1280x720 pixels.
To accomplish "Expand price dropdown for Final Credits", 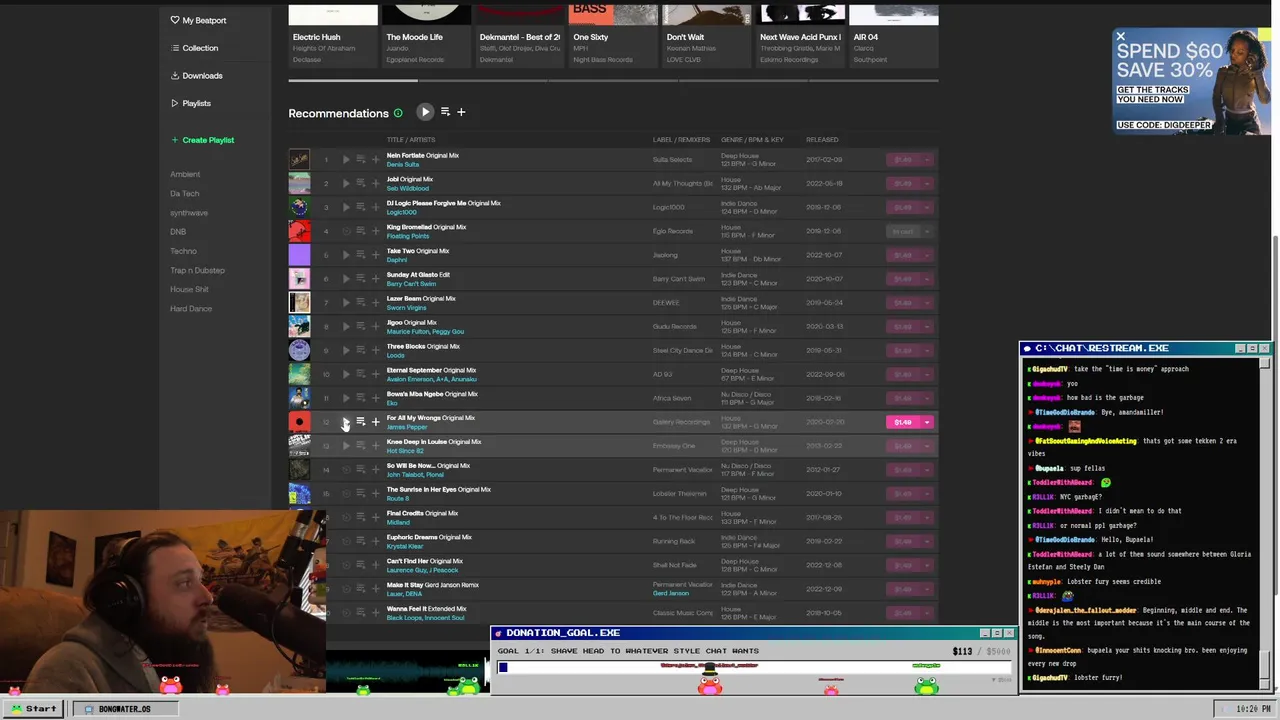I will (927, 517).
